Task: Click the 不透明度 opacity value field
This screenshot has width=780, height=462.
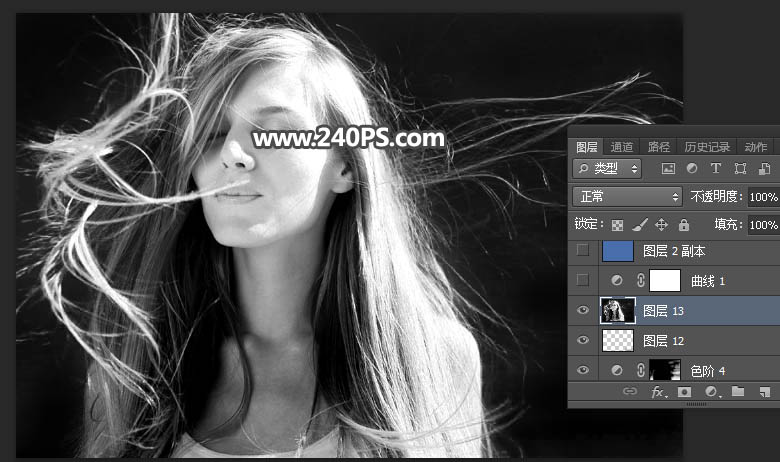Action: click(x=763, y=197)
